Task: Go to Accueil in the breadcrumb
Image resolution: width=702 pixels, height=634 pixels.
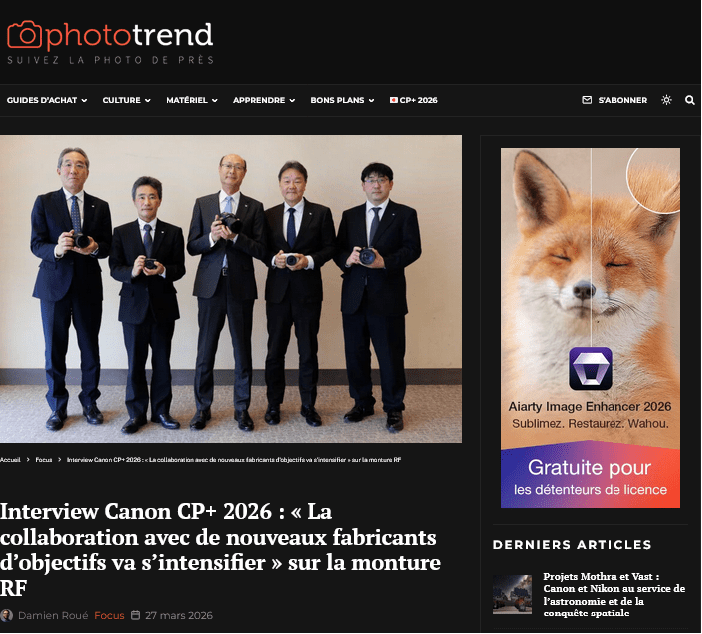Action: 10,459
